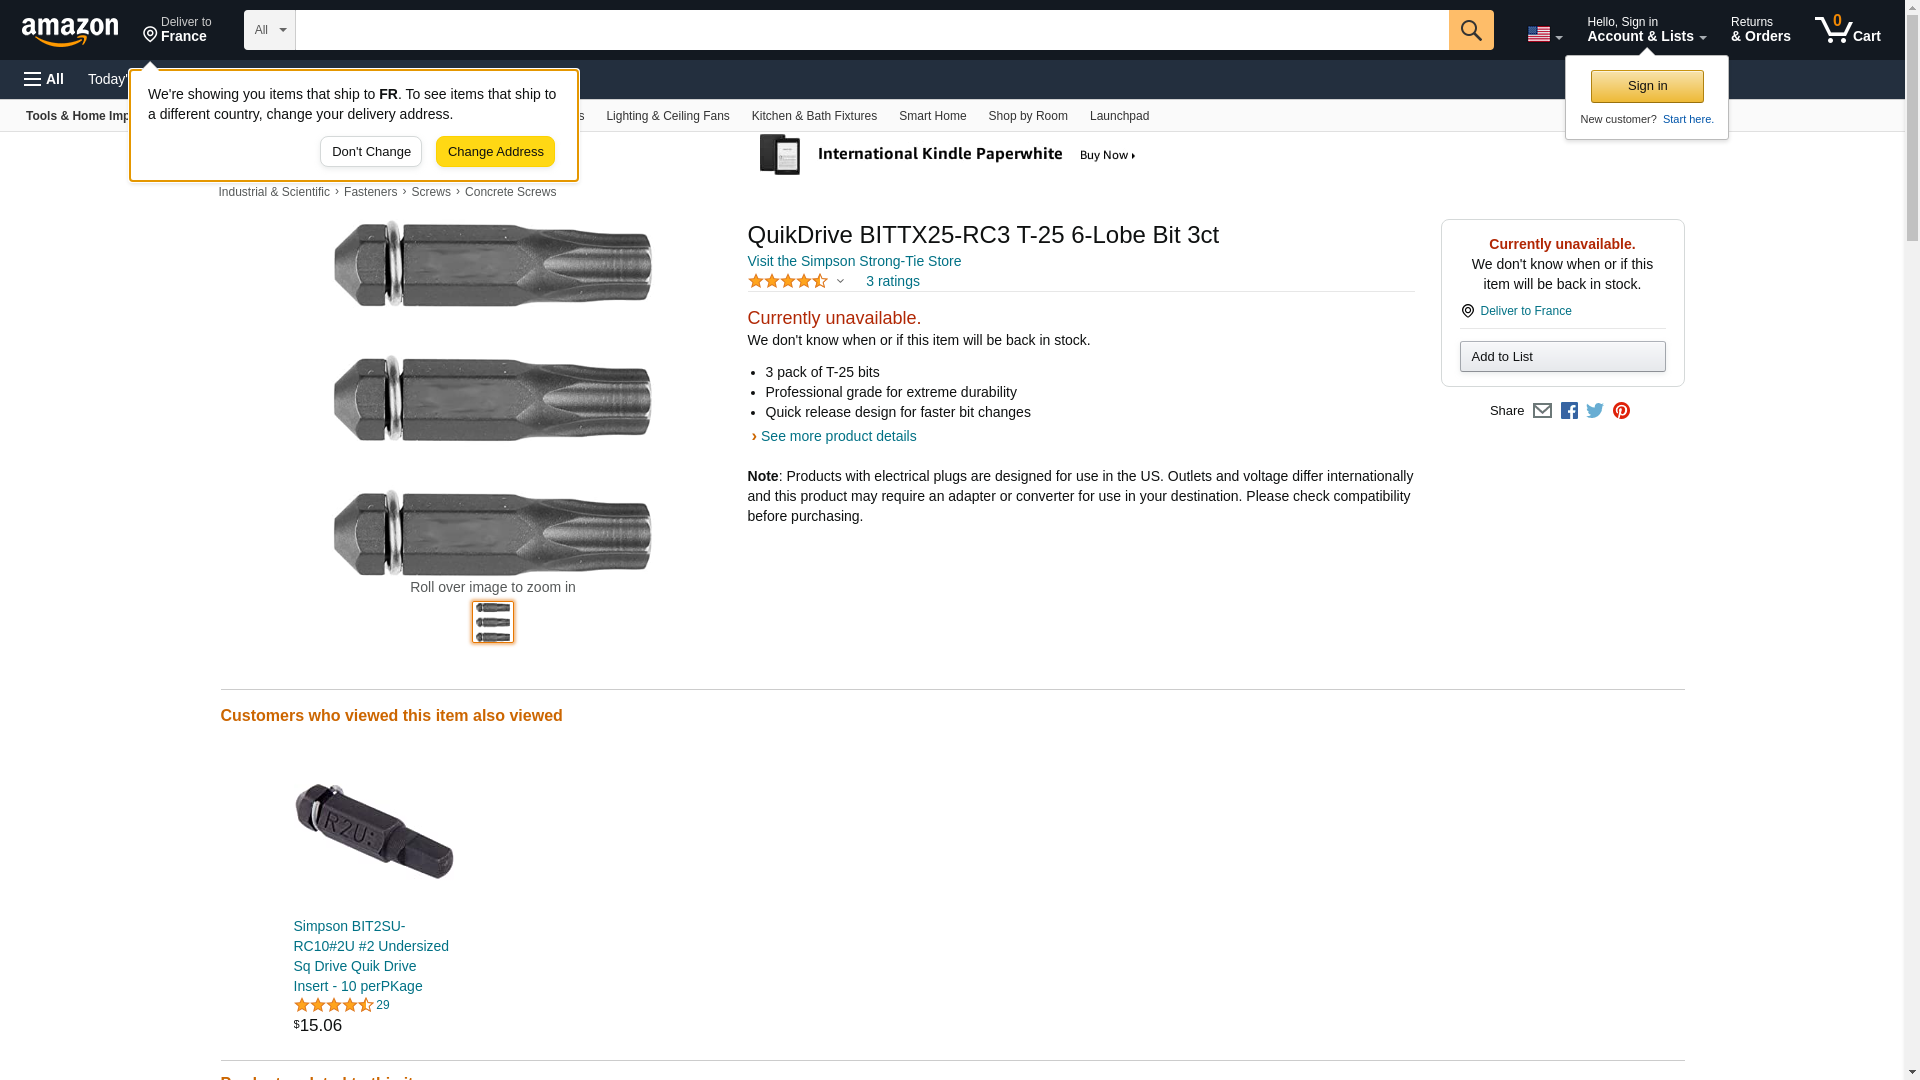Share product on Facebook icon
1920x1080 pixels.
(1569, 411)
